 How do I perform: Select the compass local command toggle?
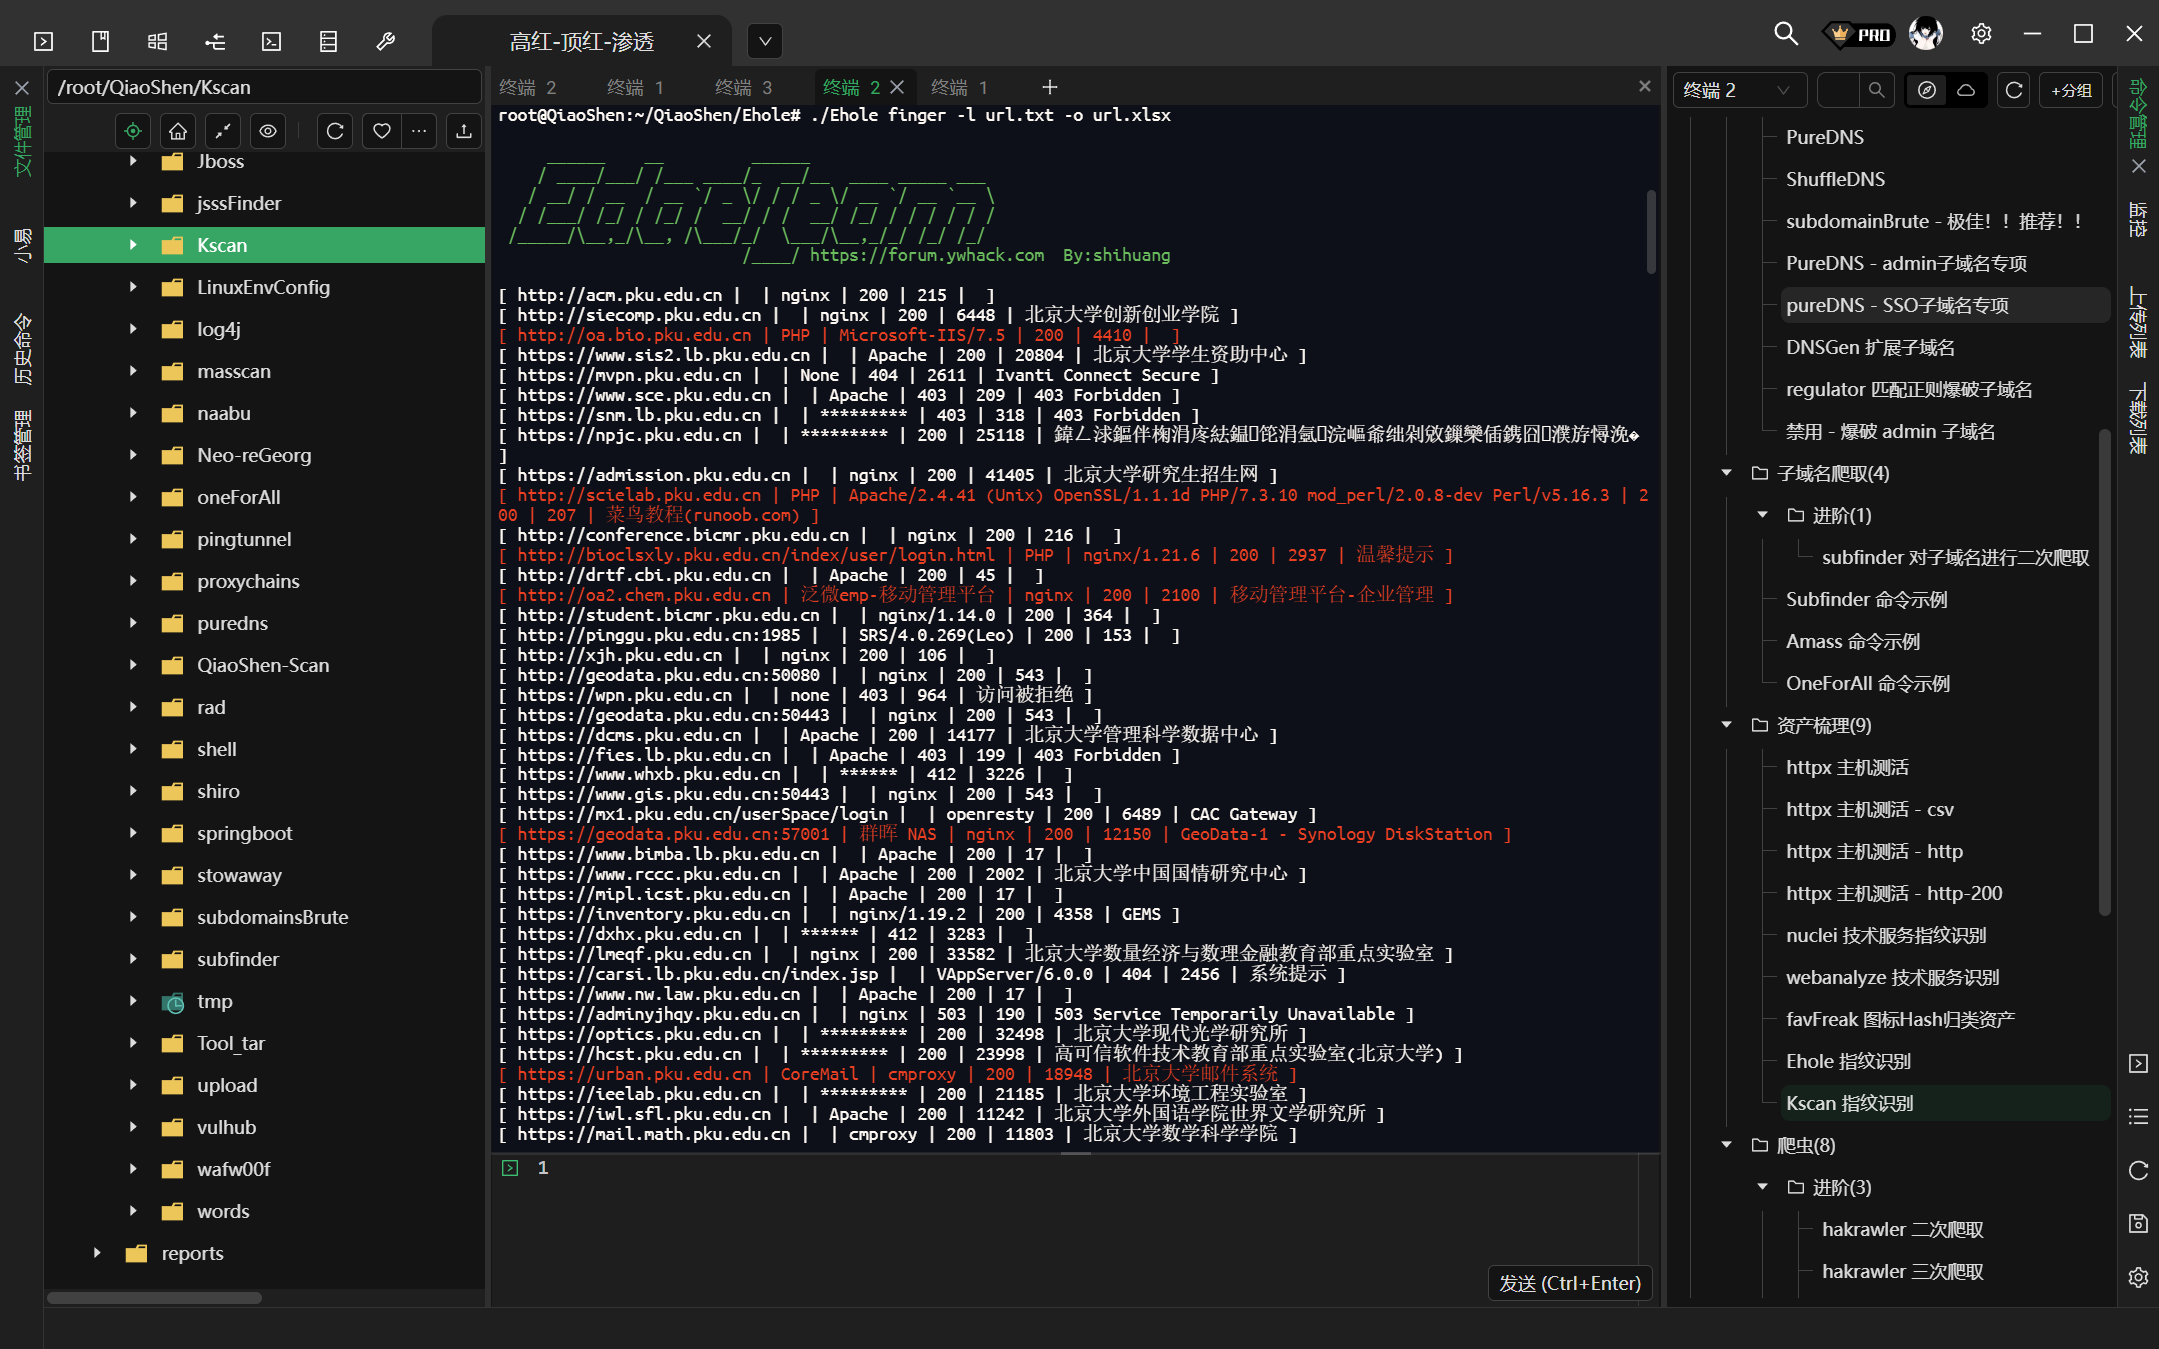pyautogui.click(x=1927, y=90)
